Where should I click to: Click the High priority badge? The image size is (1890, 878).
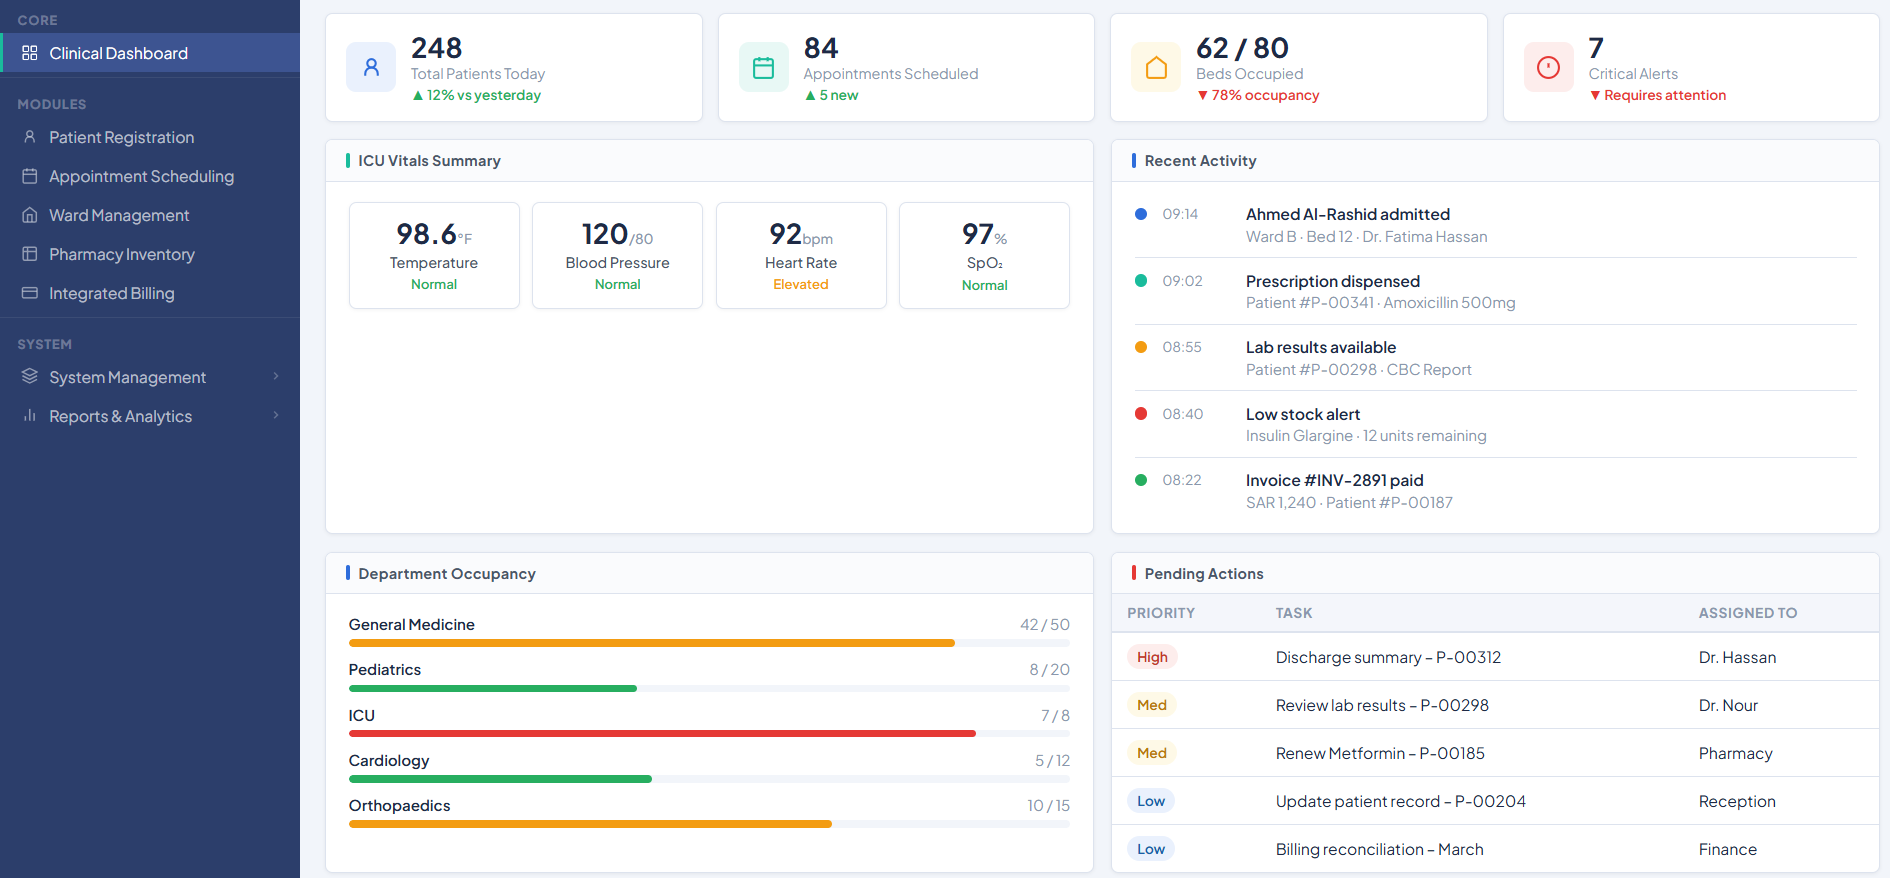click(x=1152, y=657)
